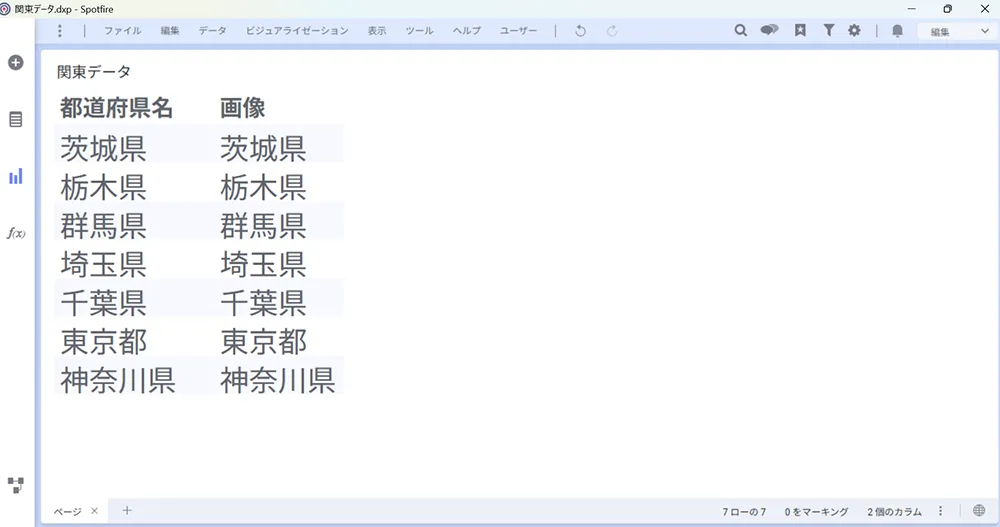Open the ビジュアライゼーション menu
This screenshot has width=1000, height=527.
[x=297, y=31]
